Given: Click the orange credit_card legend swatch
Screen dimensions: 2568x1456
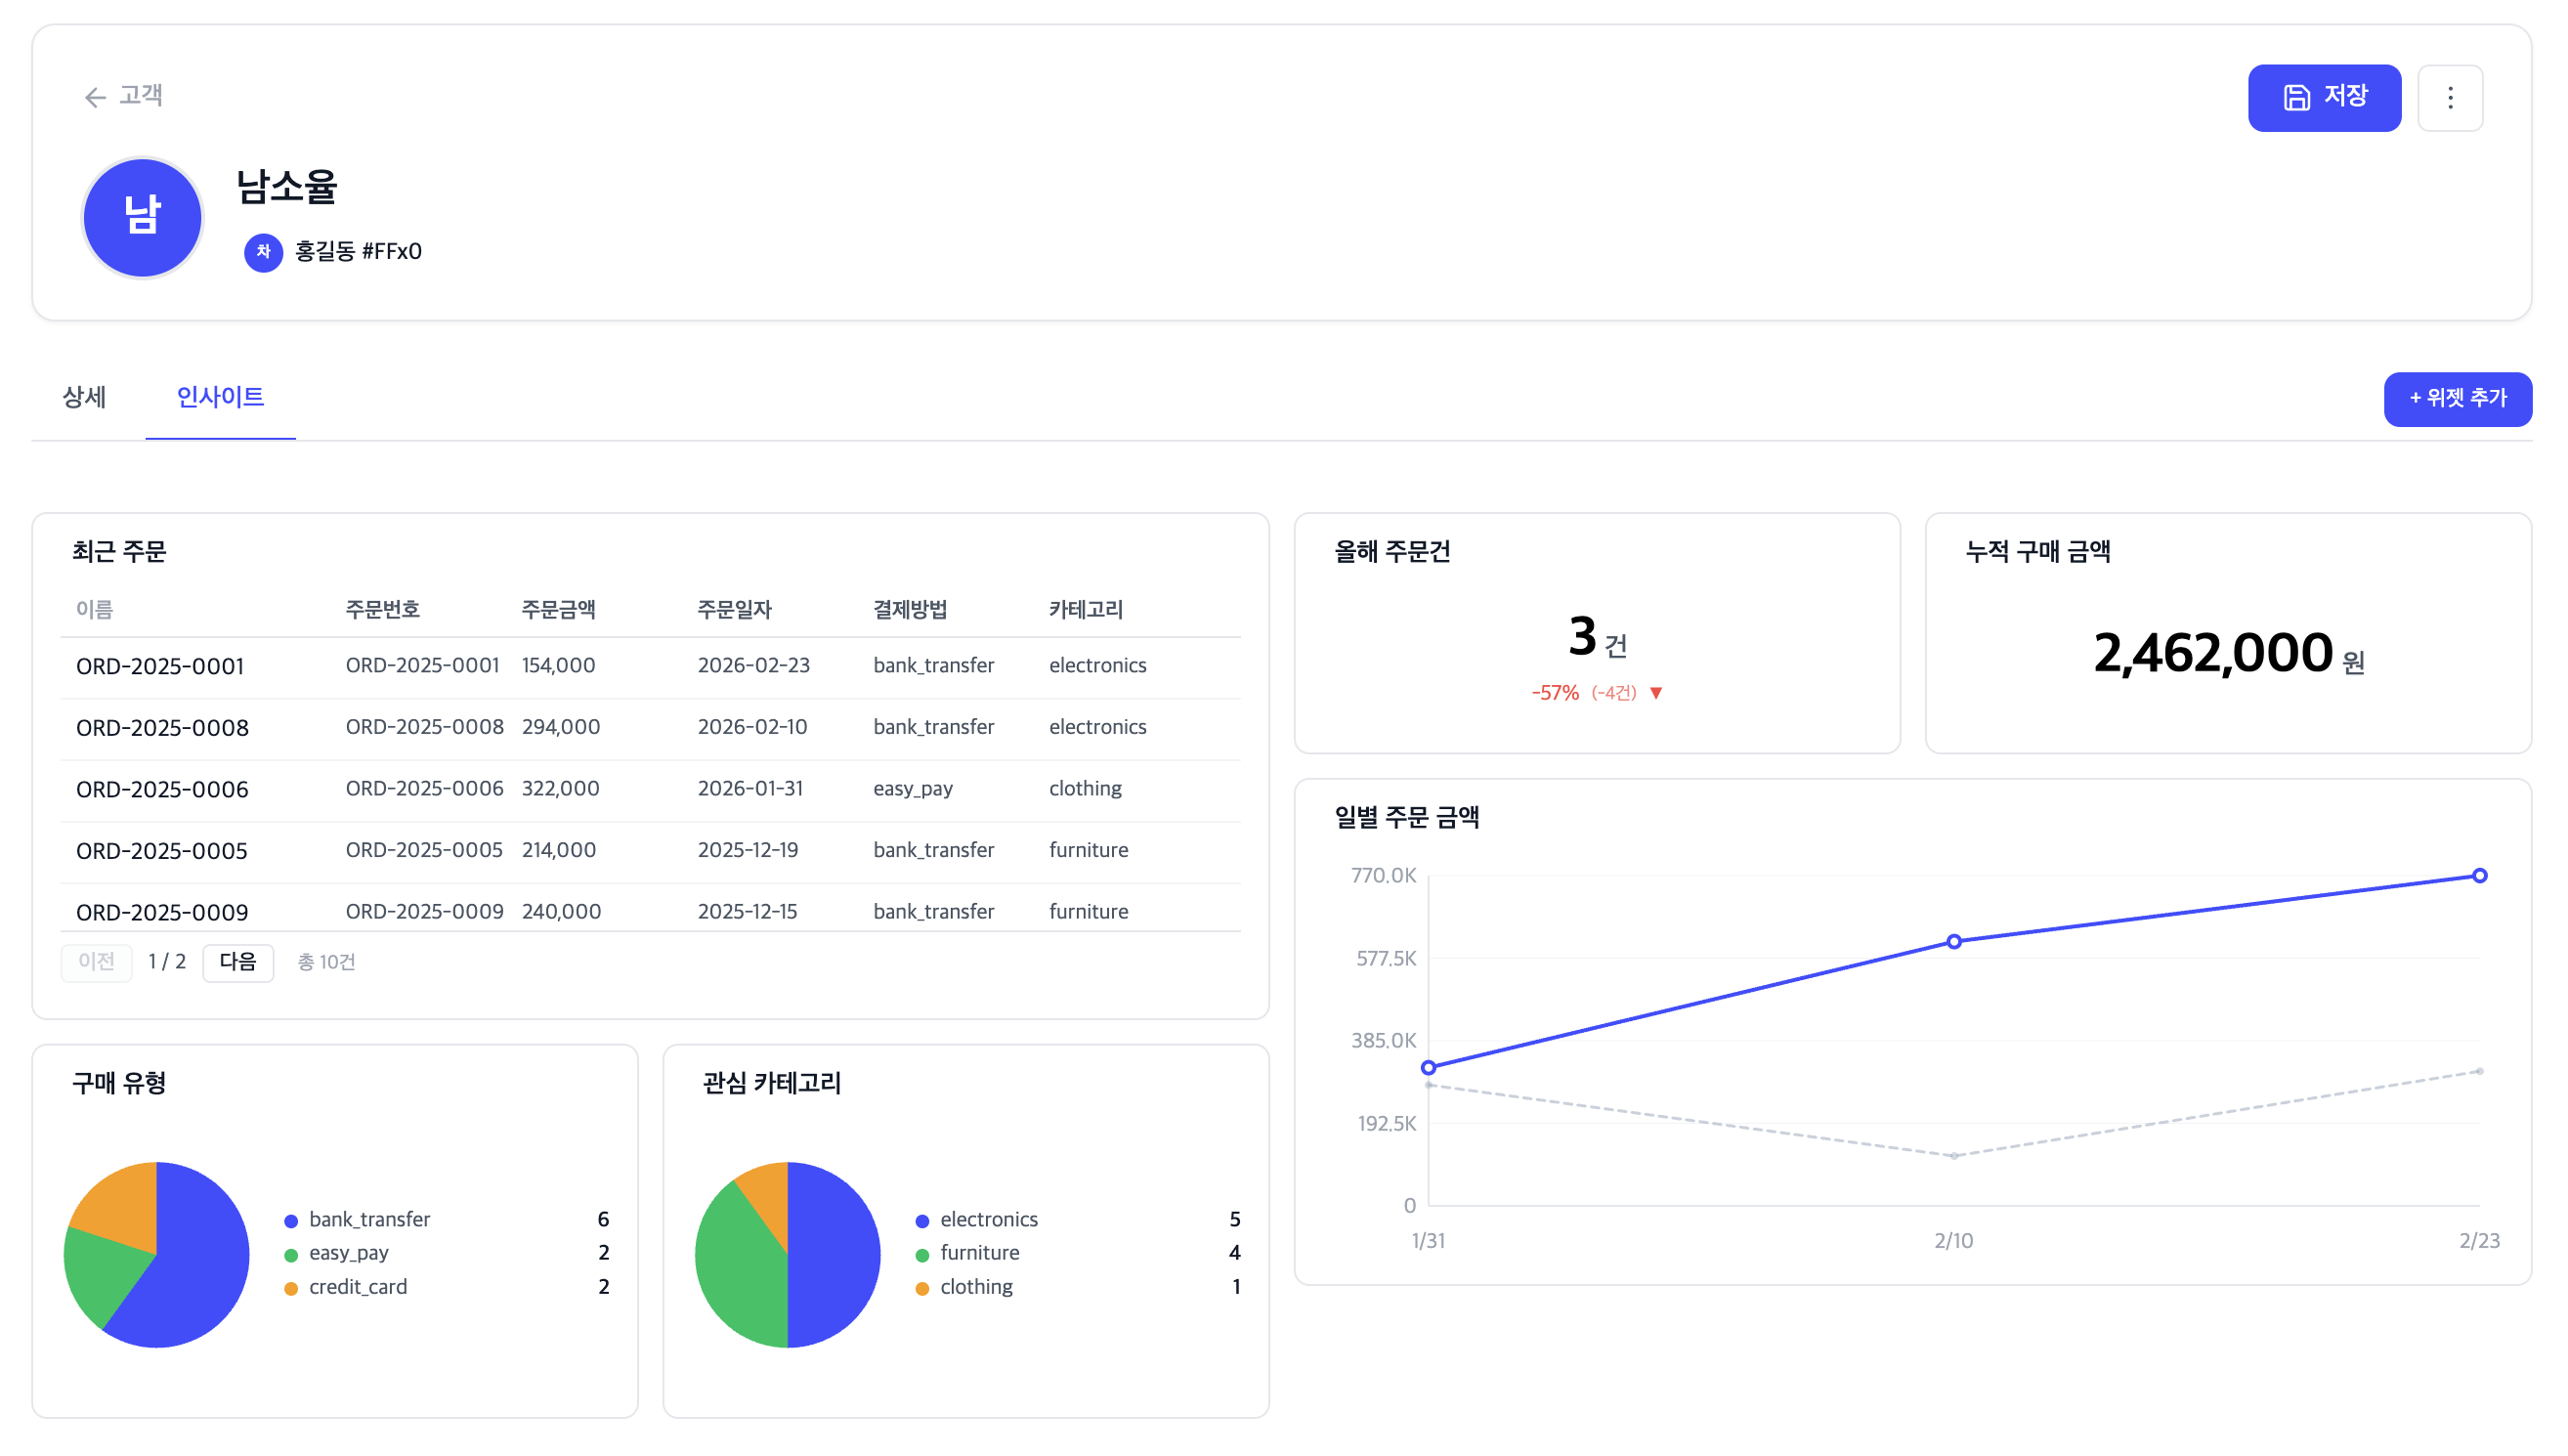Looking at the screenshot, I should click(x=291, y=1288).
